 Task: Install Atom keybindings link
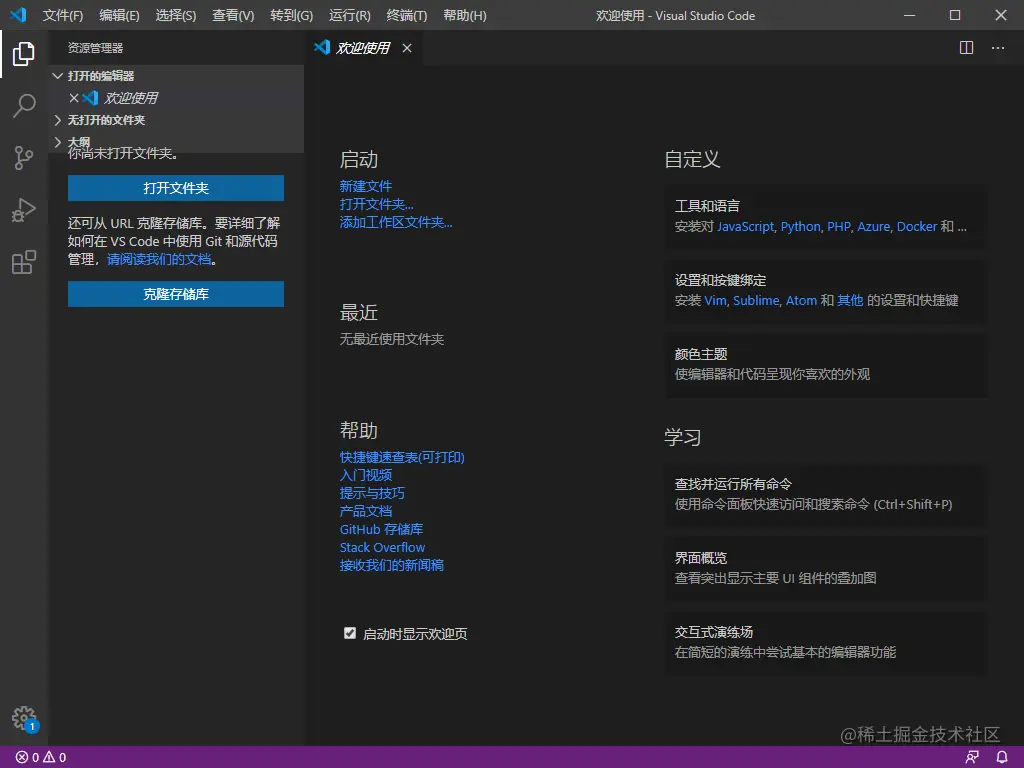(801, 300)
